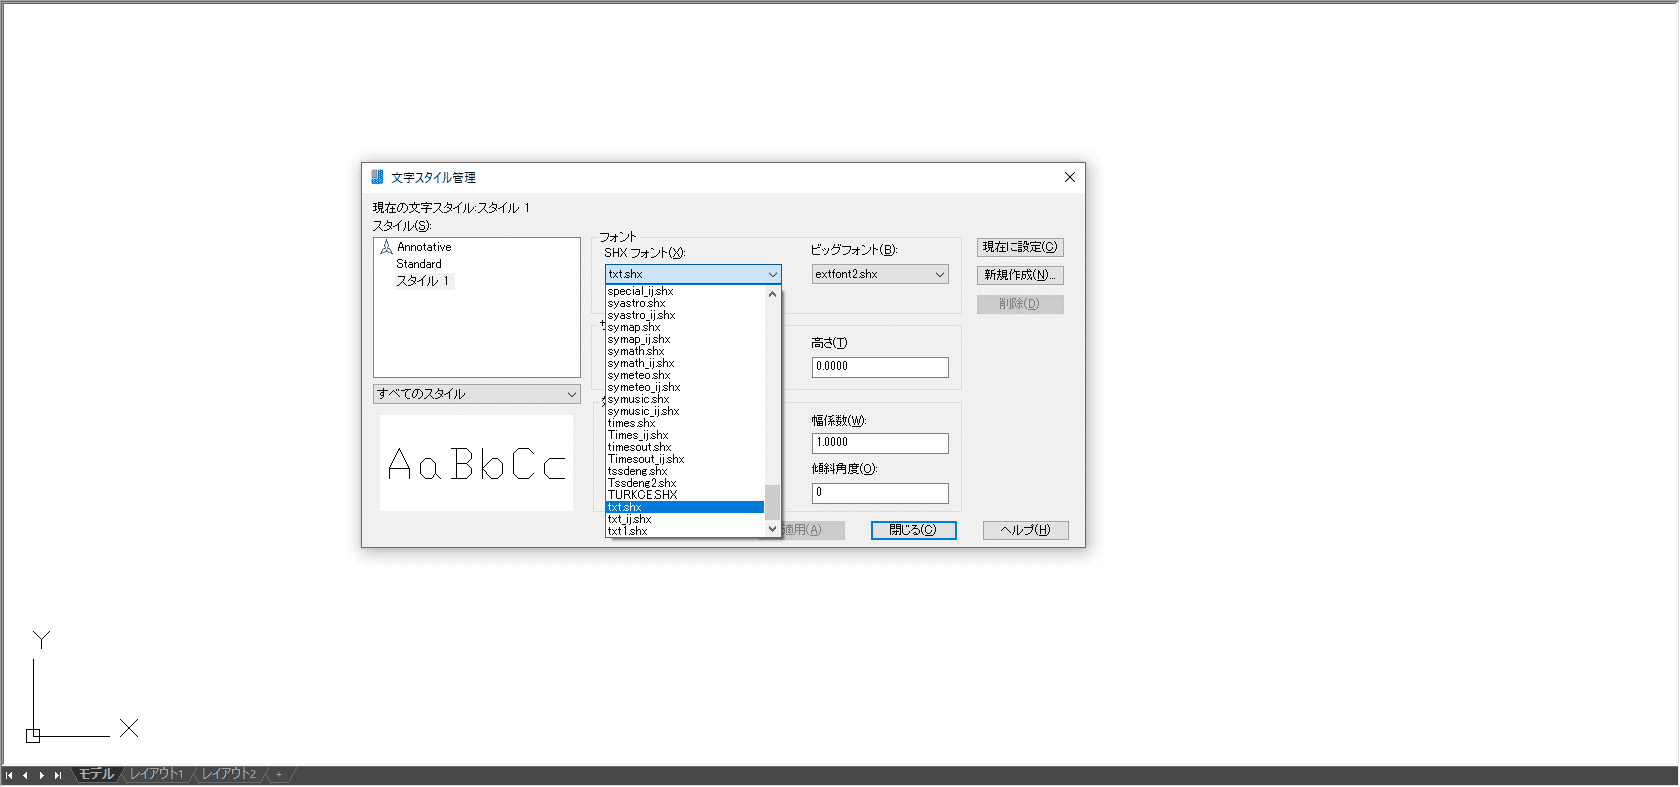Screen dimensions: 1680x787
Task: Click the font list scrollbar thumb
Action: click(772, 502)
